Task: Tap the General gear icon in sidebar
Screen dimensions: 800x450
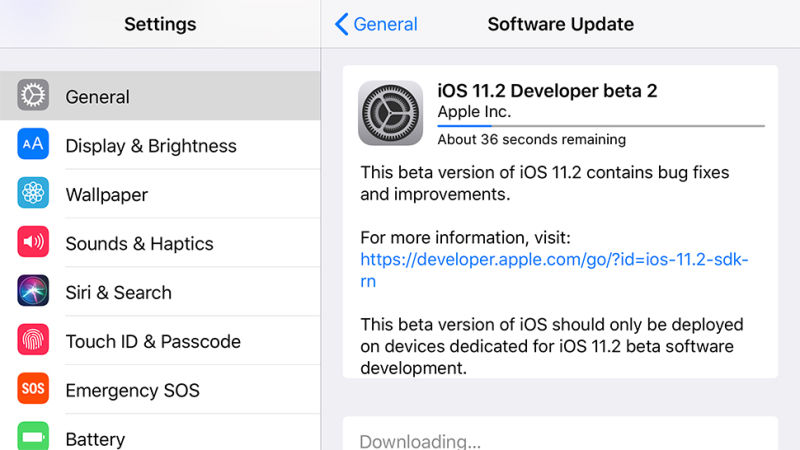Action: click(33, 95)
